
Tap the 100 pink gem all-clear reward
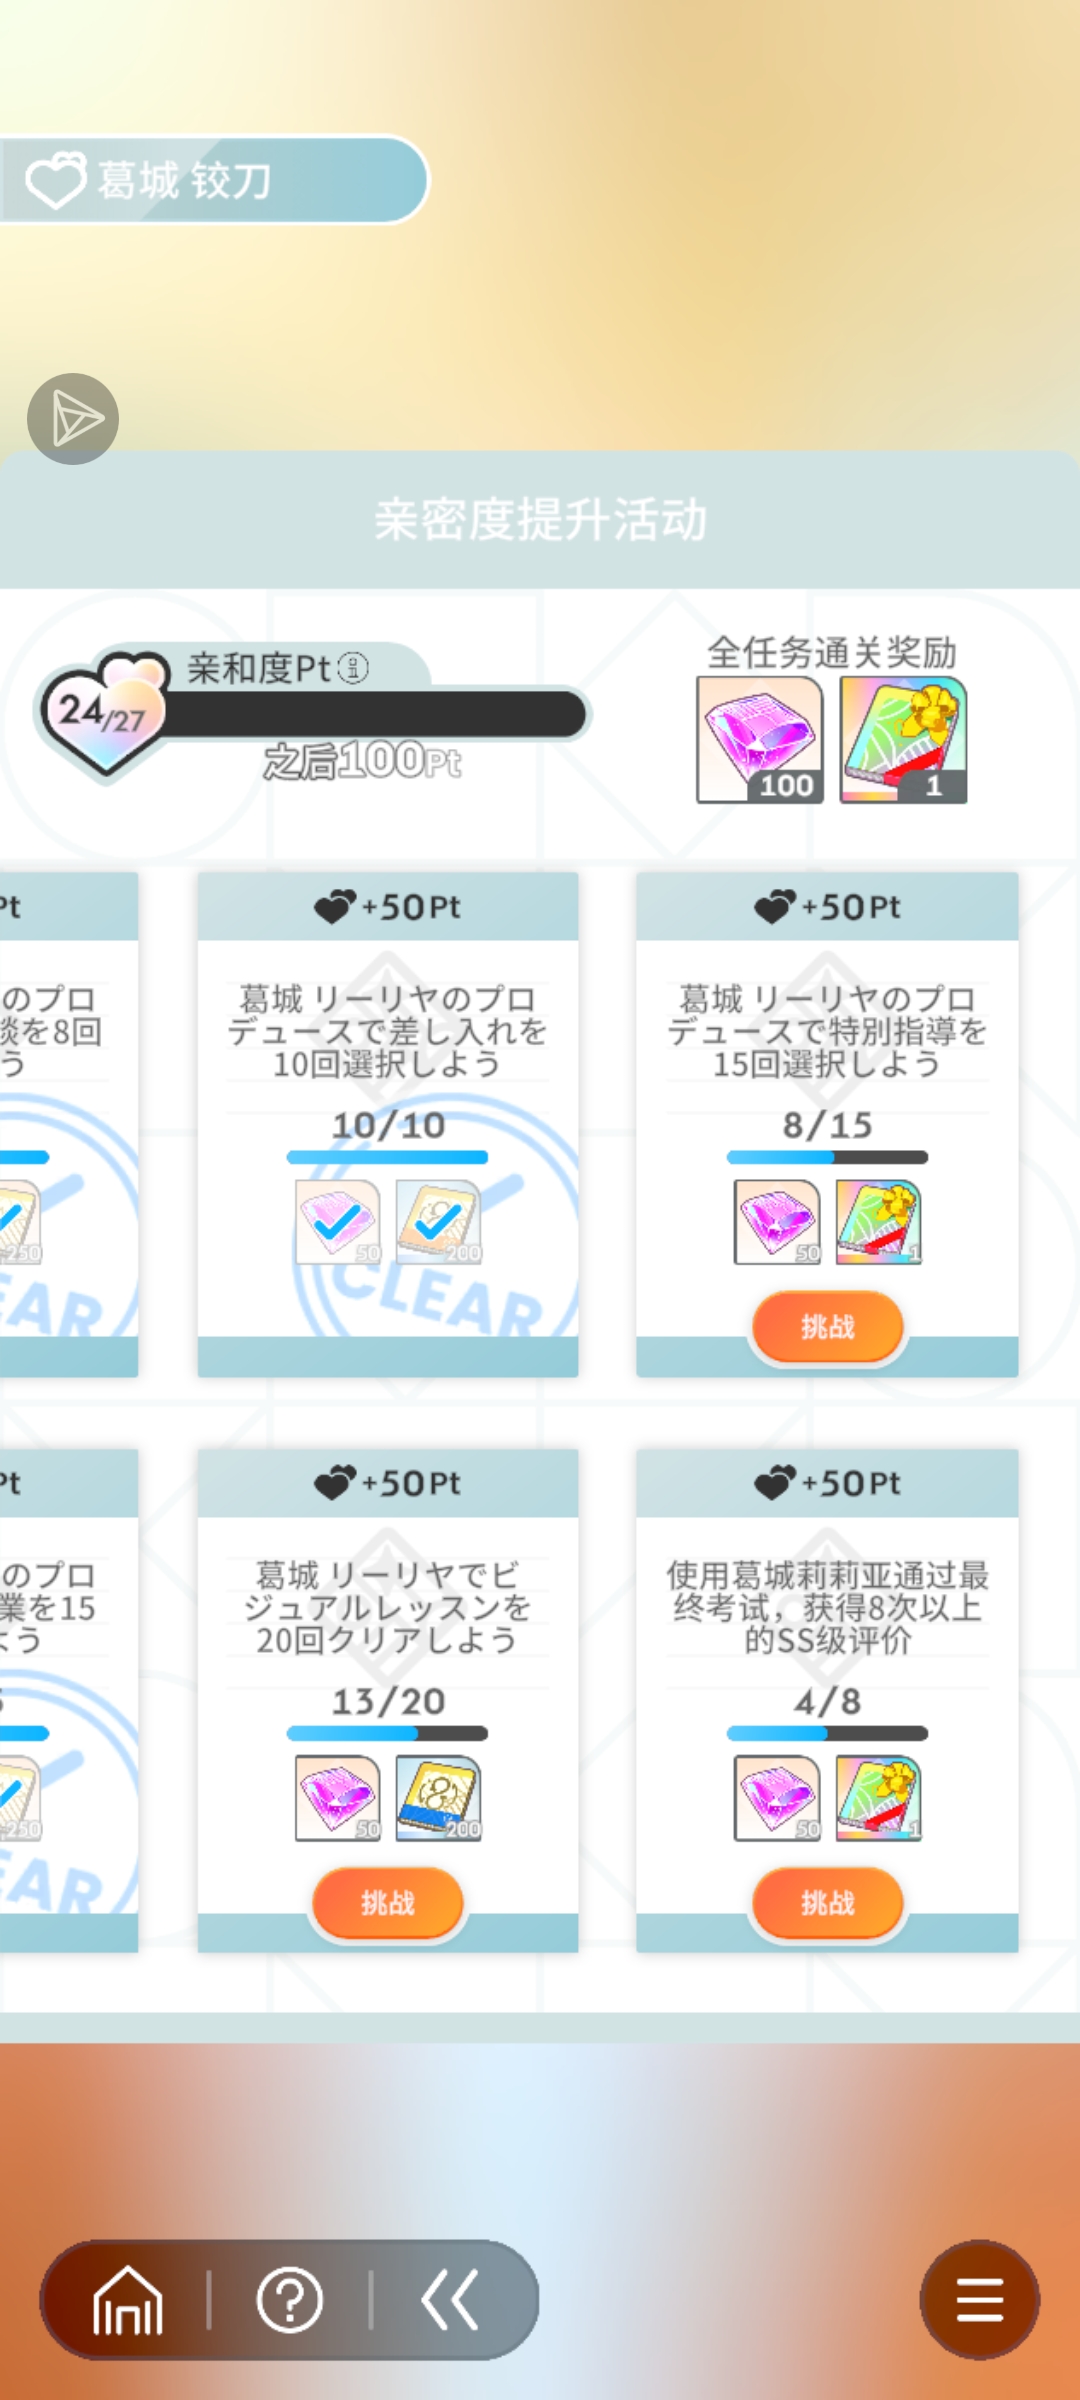click(x=760, y=740)
